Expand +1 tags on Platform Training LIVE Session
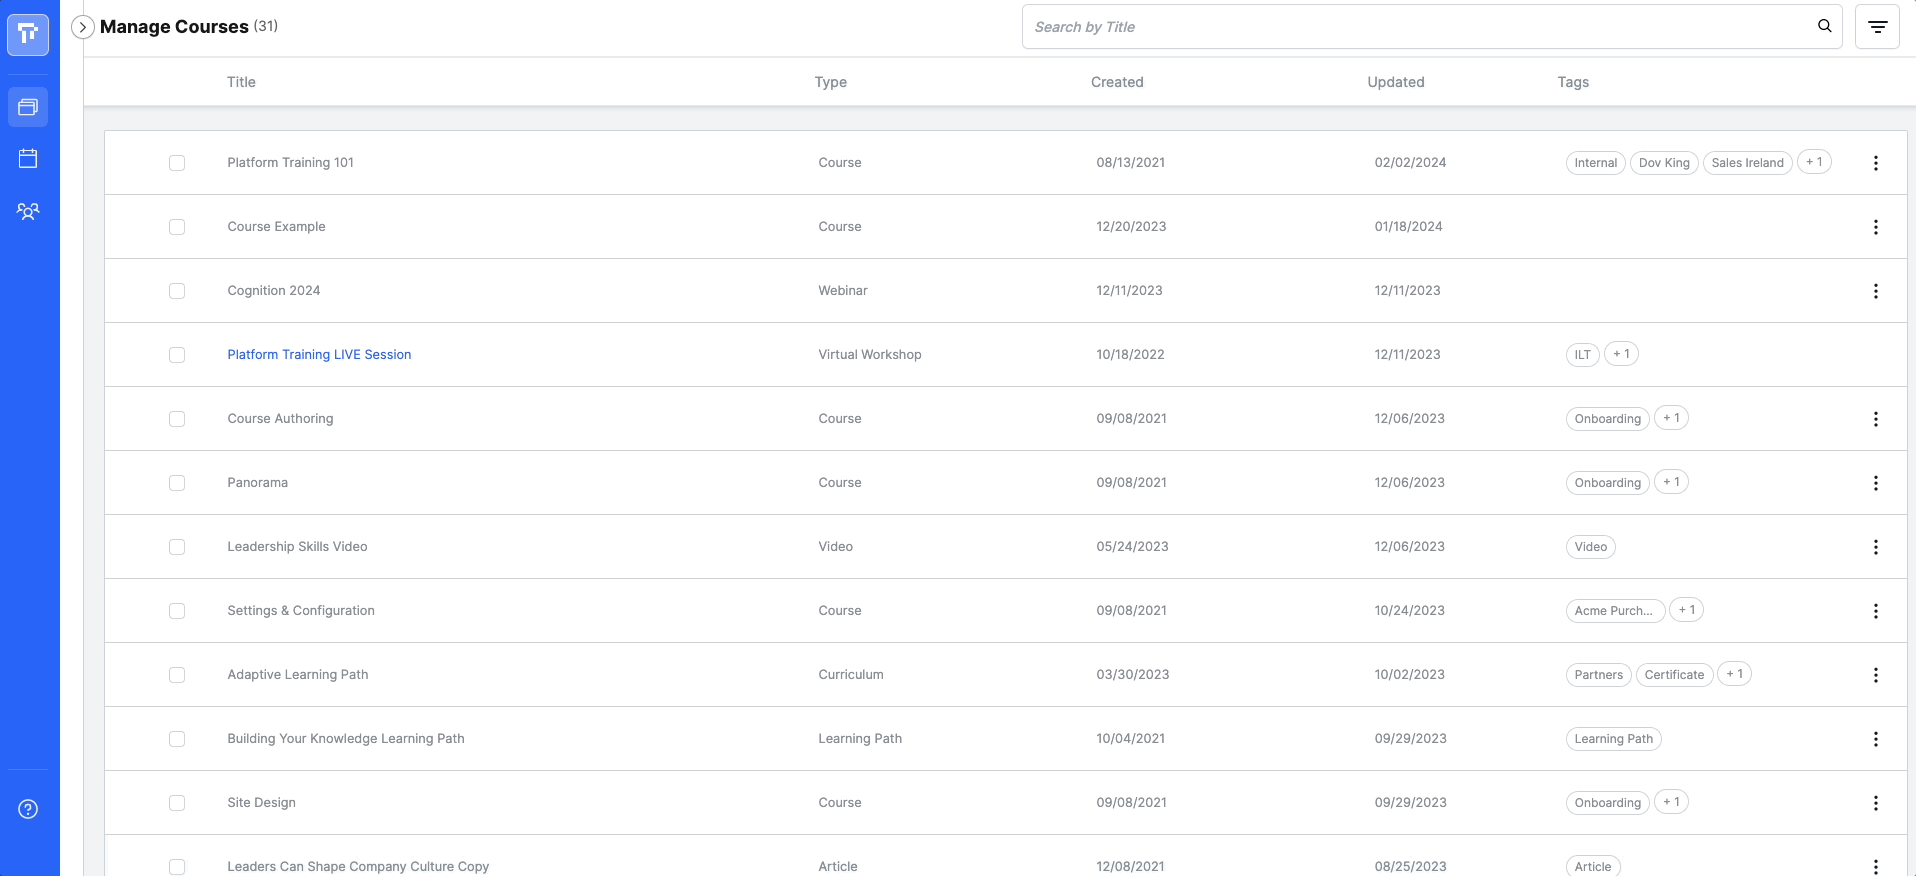This screenshot has height=876, width=1916. (1621, 354)
